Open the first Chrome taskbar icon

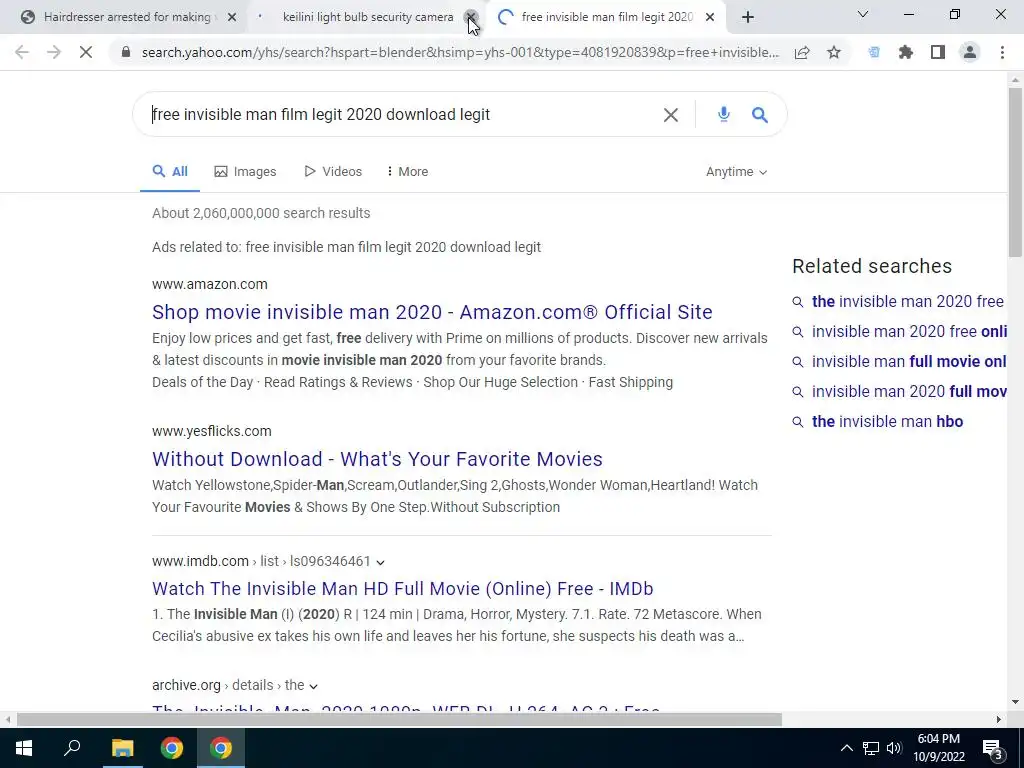pos(172,748)
